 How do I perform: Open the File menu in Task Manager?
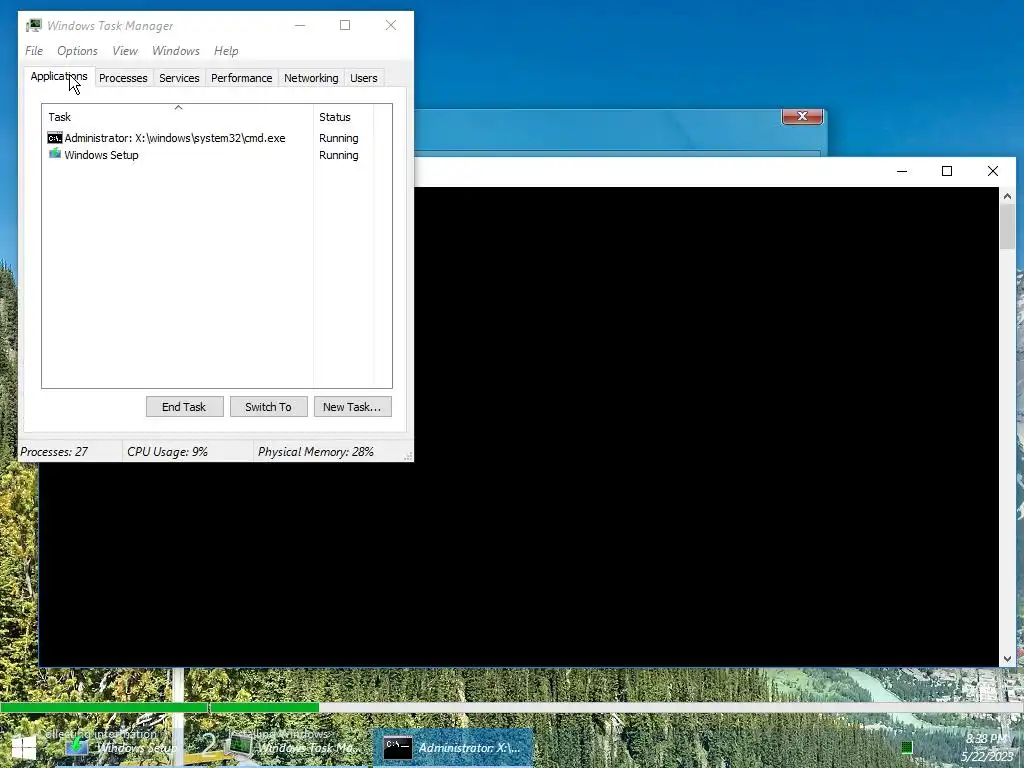coord(34,51)
